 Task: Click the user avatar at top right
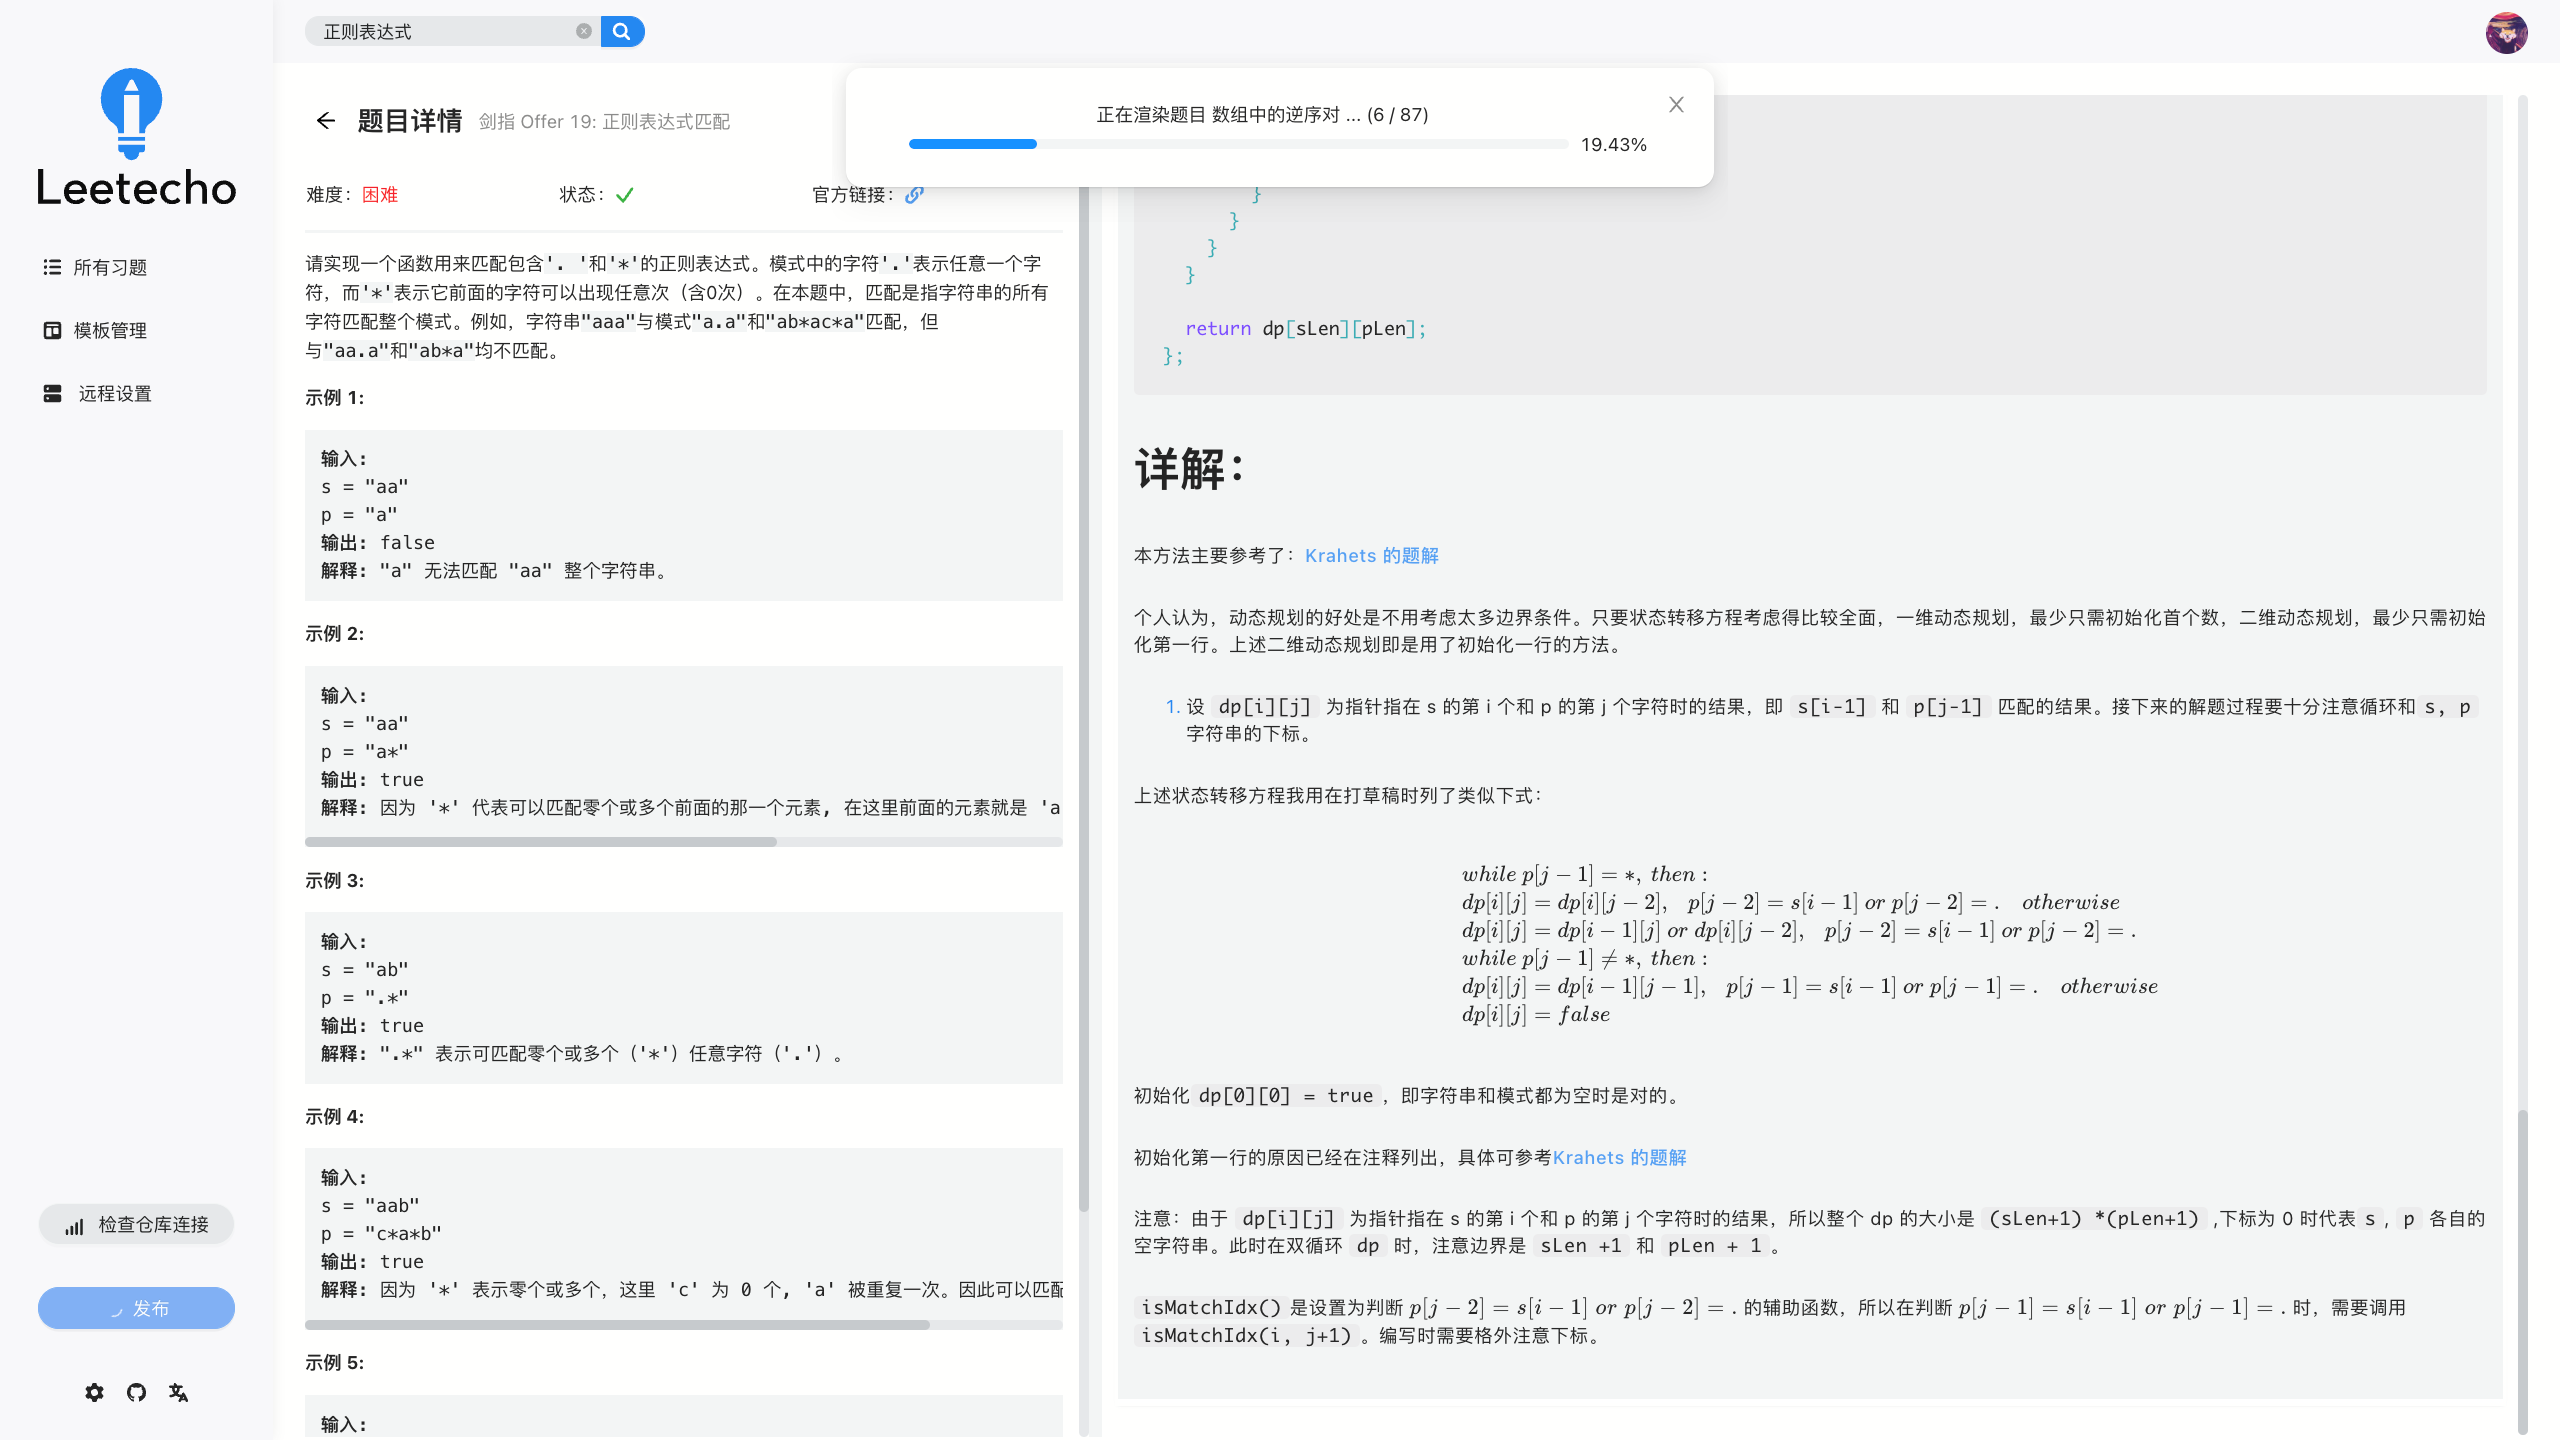2506,32
